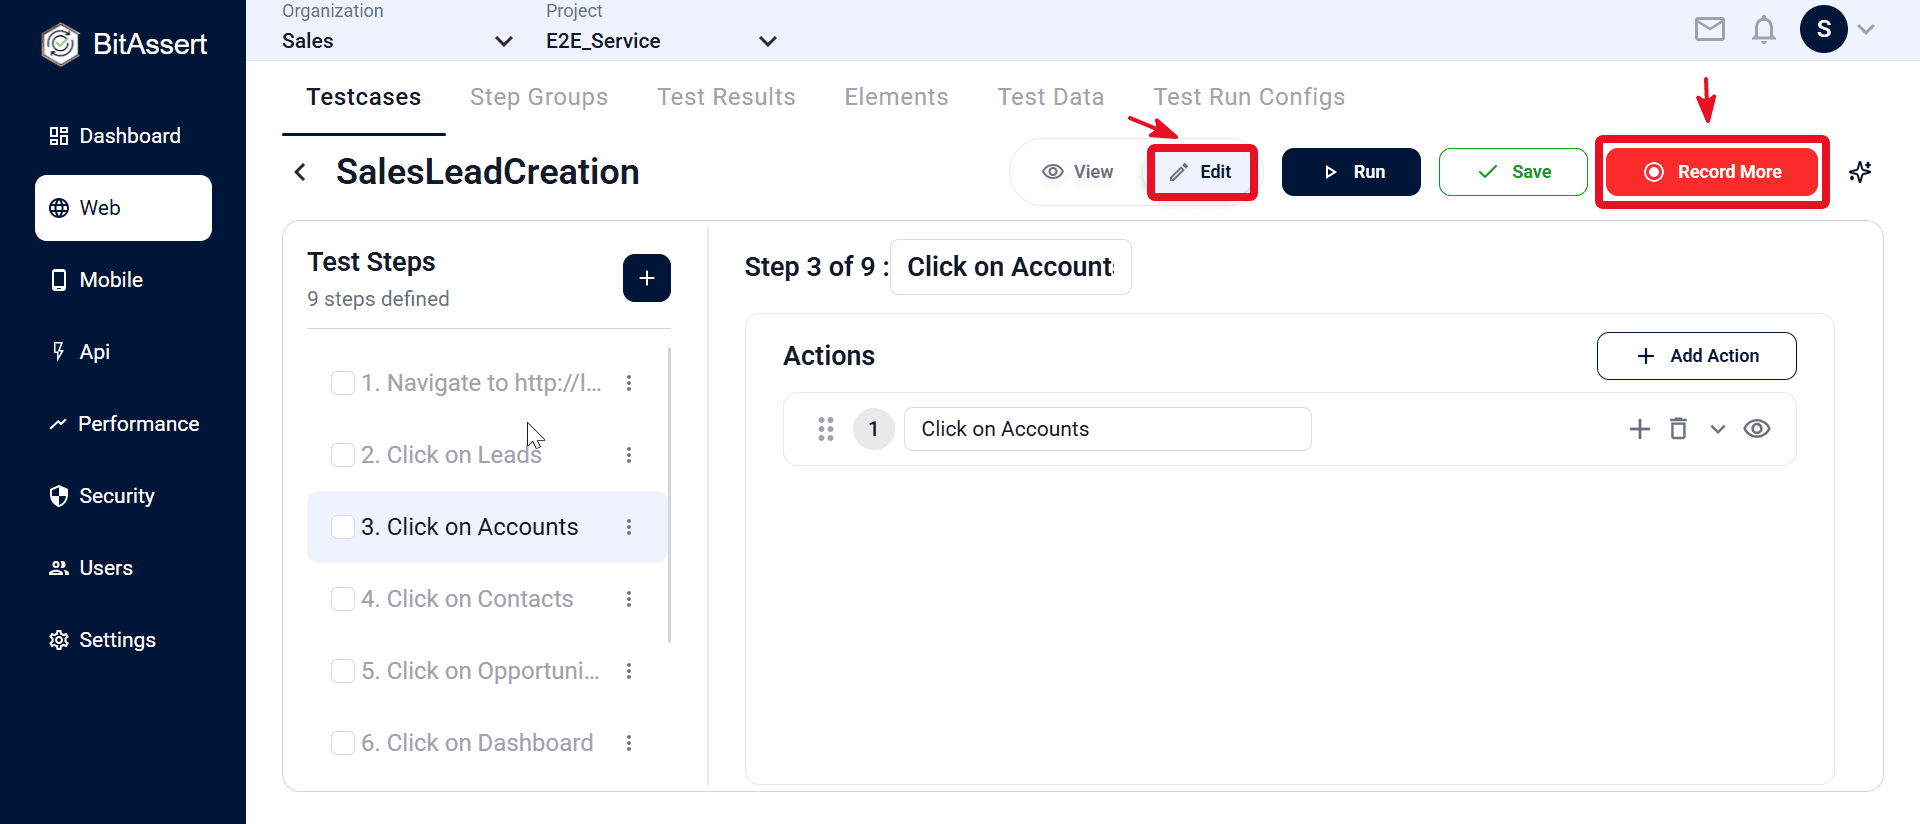
Task: Insert action using plus icon in action row
Action: (1640, 429)
